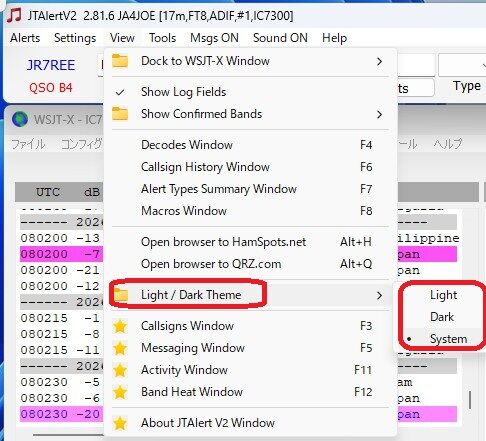This screenshot has width=486, height=441.
Task: Select the Light theme option
Action: [x=443, y=295]
